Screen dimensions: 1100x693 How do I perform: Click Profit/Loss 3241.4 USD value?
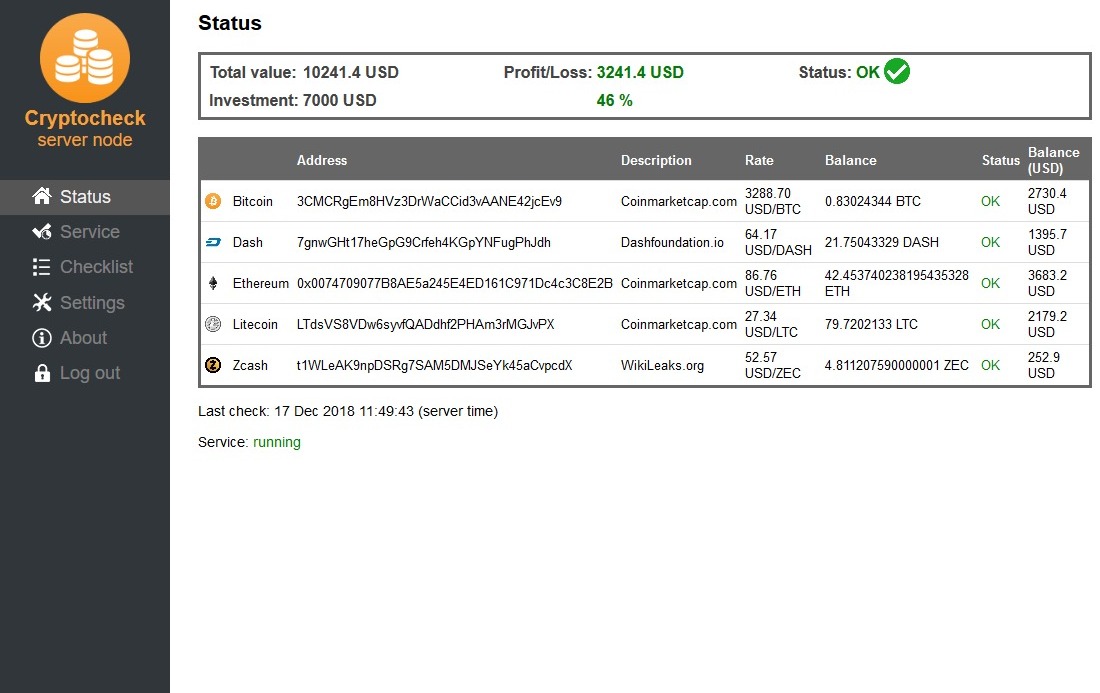(640, 72)
